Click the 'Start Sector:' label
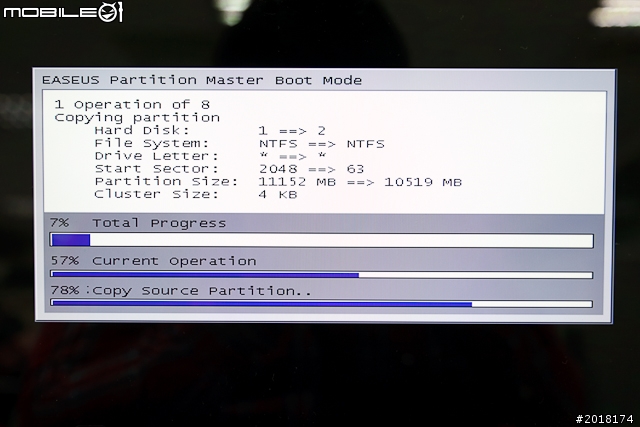 157,169
